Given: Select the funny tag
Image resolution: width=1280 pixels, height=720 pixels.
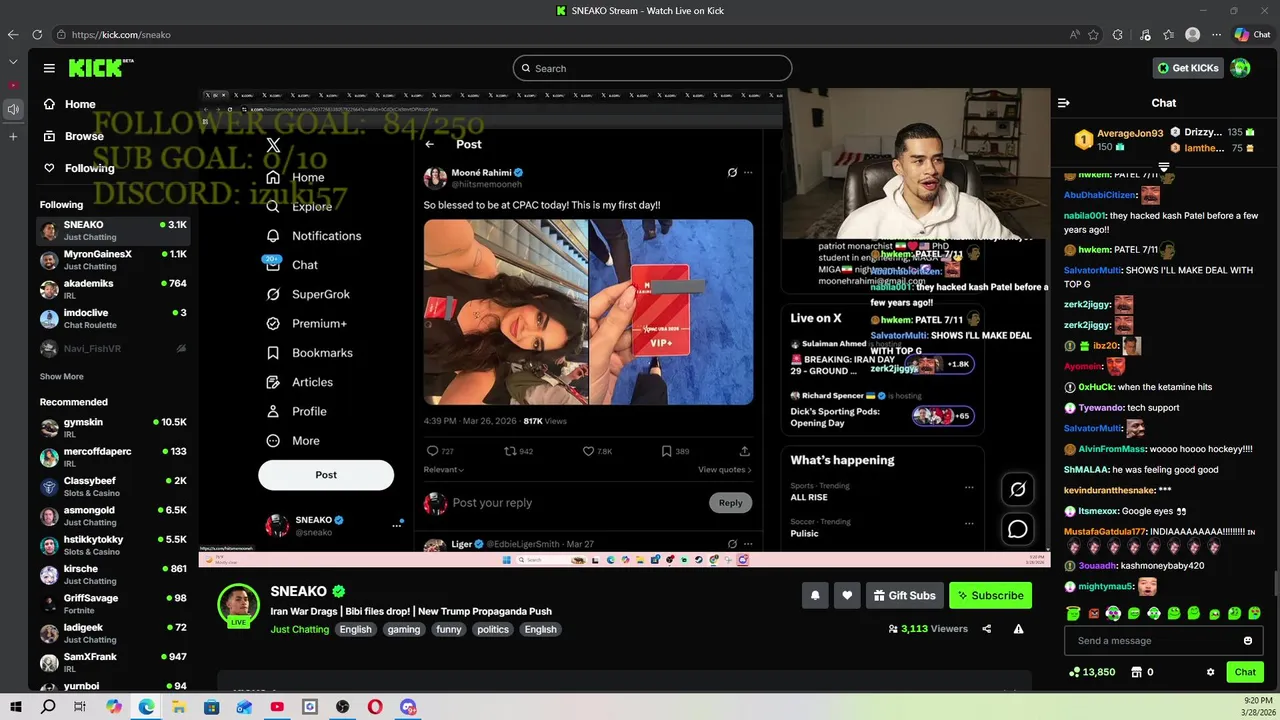Looking at the screenshot, I should coord(449,629).
